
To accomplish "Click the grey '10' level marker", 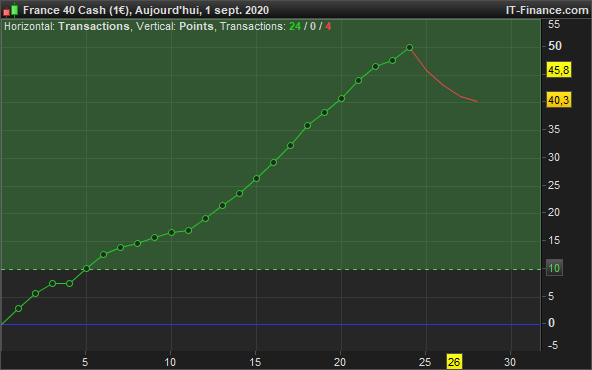I will coord(554,268).
